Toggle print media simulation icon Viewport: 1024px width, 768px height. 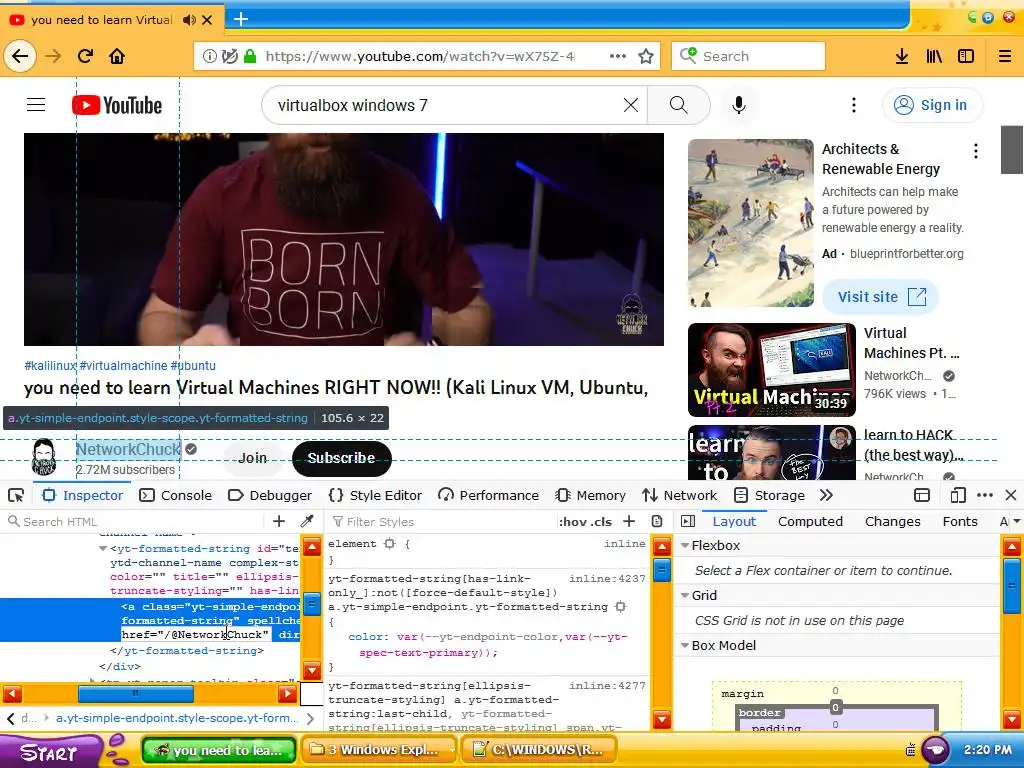coord(657,521)
